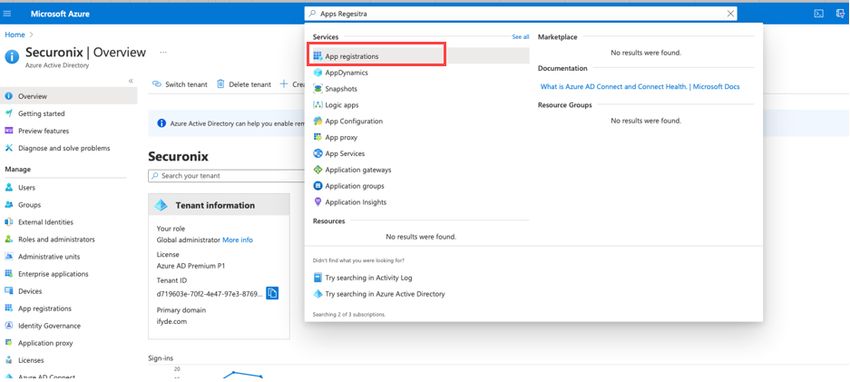Open Azure AD Connect documentation link
The image size is (850, 382).
click(640, 86)
